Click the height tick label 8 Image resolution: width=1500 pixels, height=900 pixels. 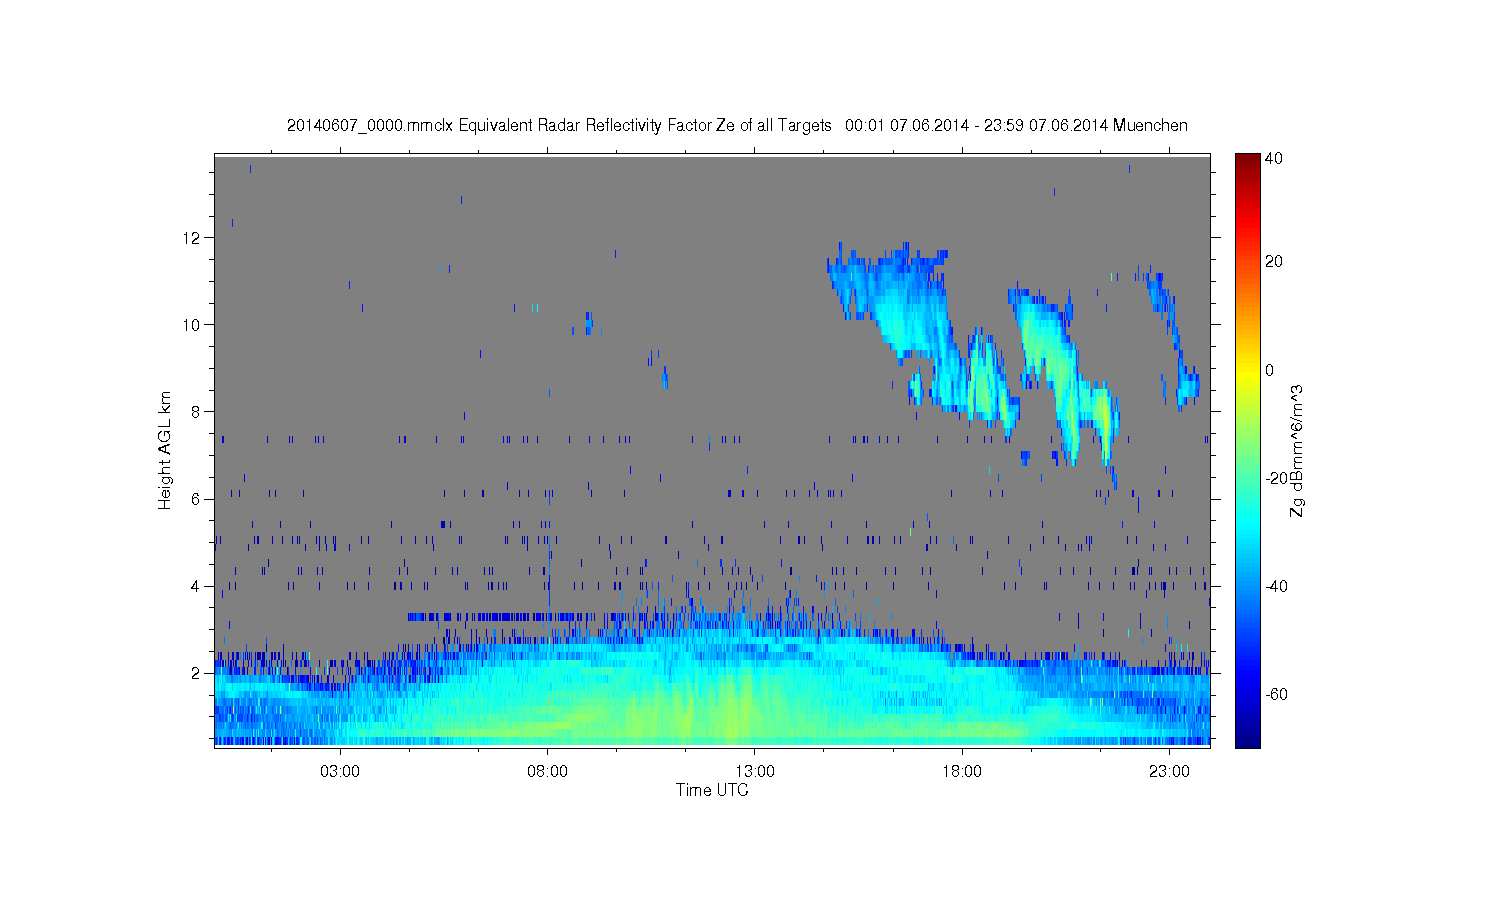click(x=196, y=411)
